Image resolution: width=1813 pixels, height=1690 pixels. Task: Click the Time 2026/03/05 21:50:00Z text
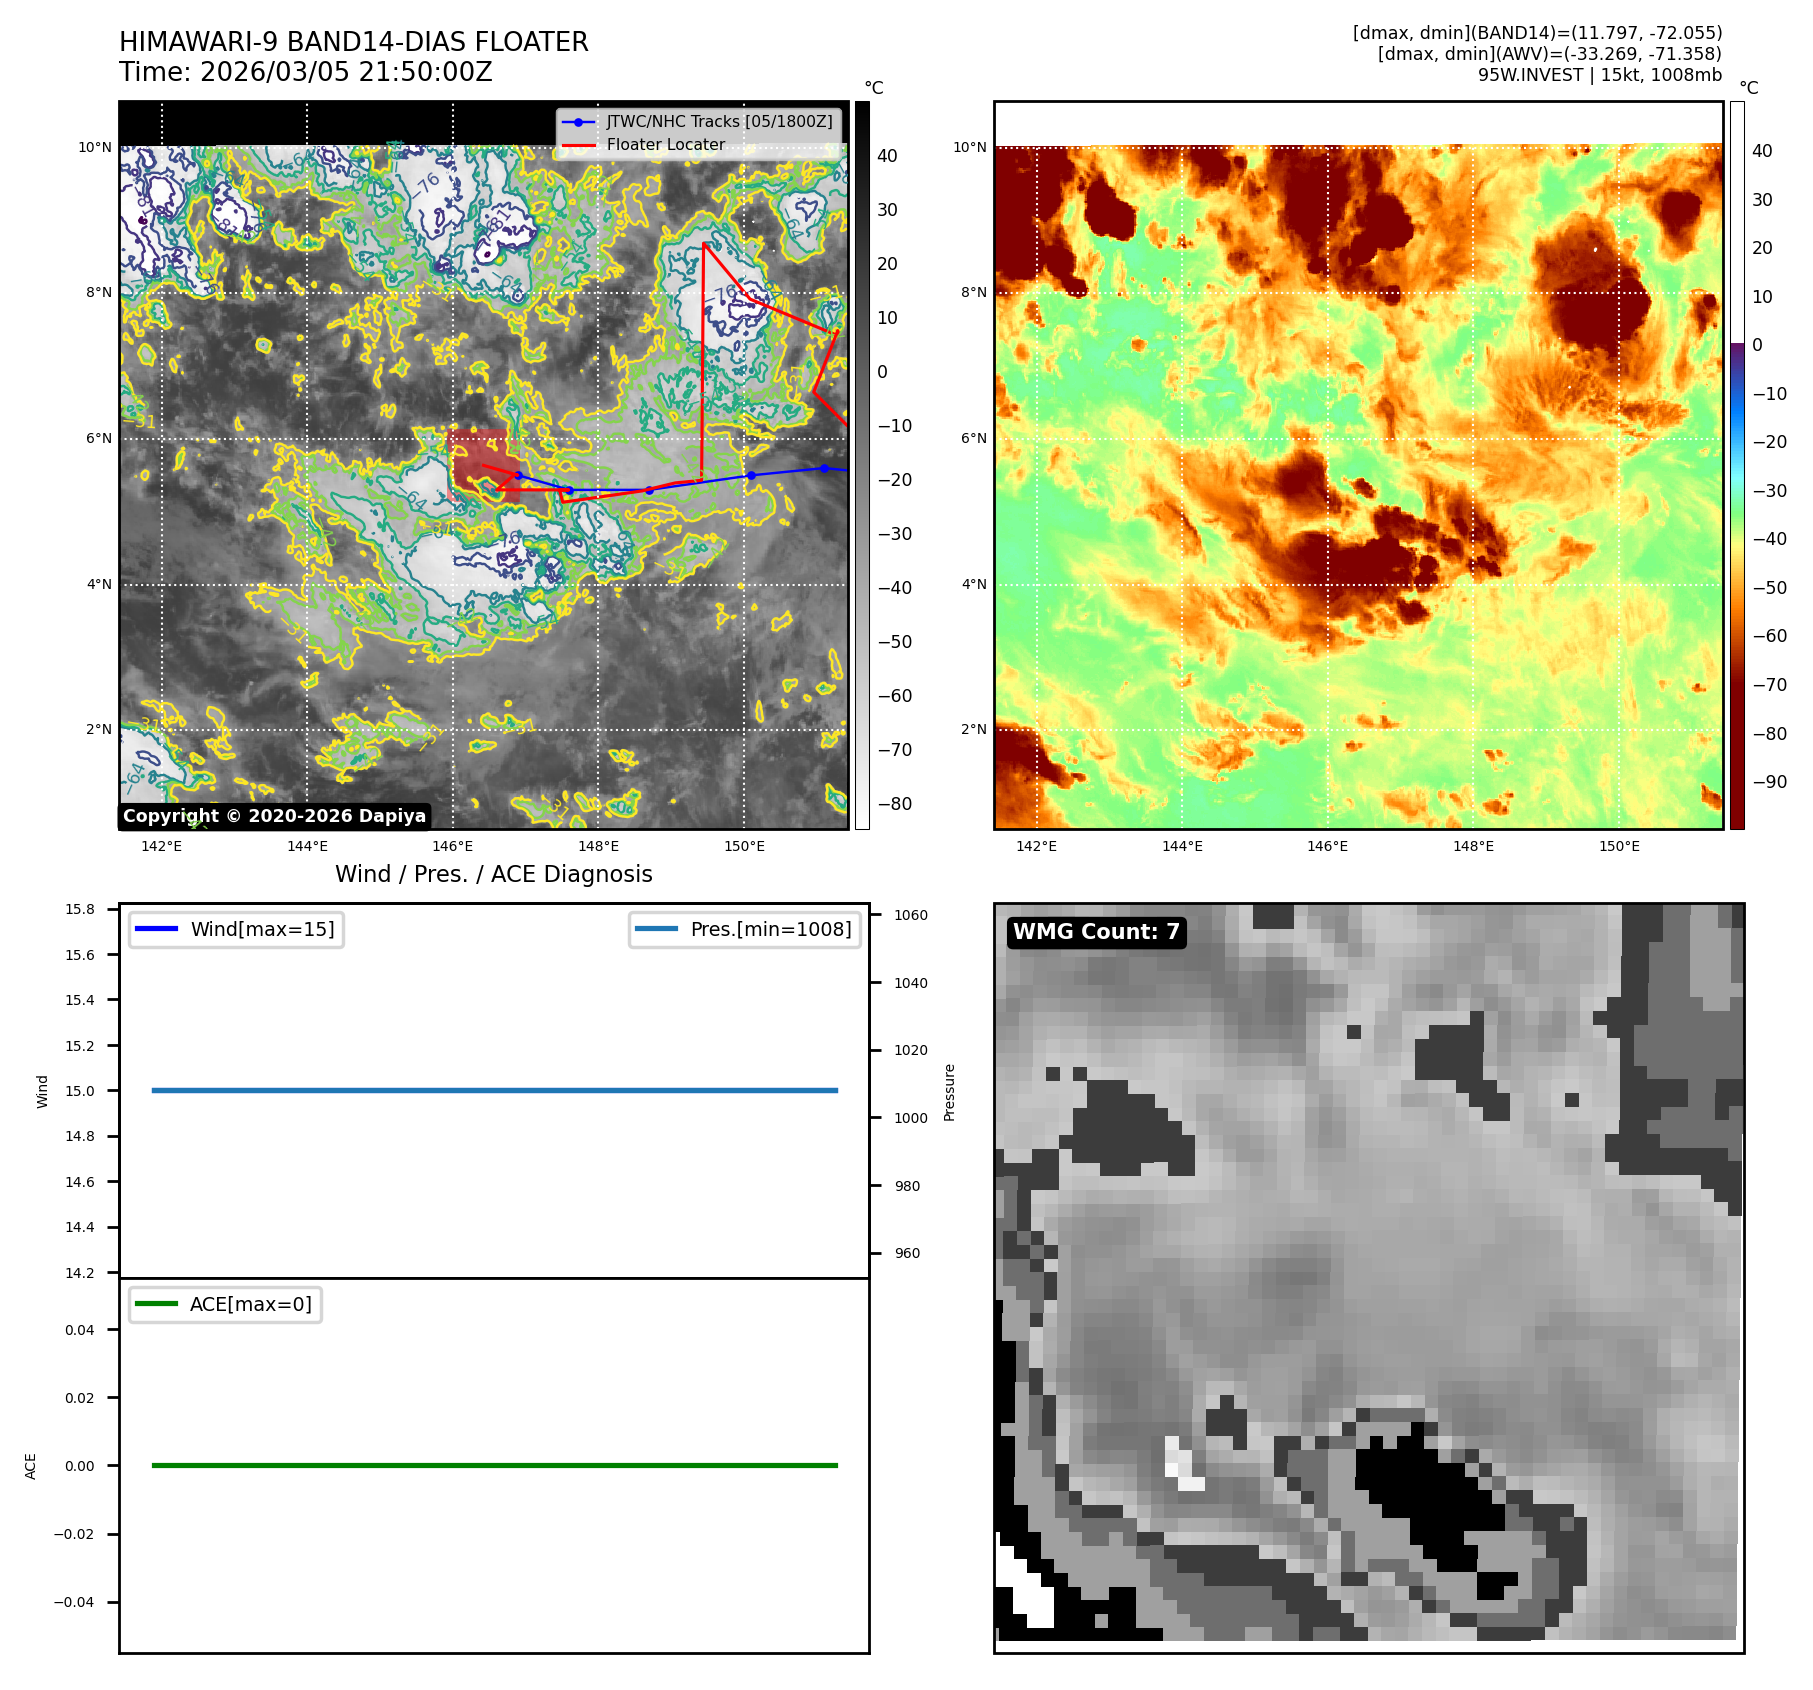[x=305, y=72]
